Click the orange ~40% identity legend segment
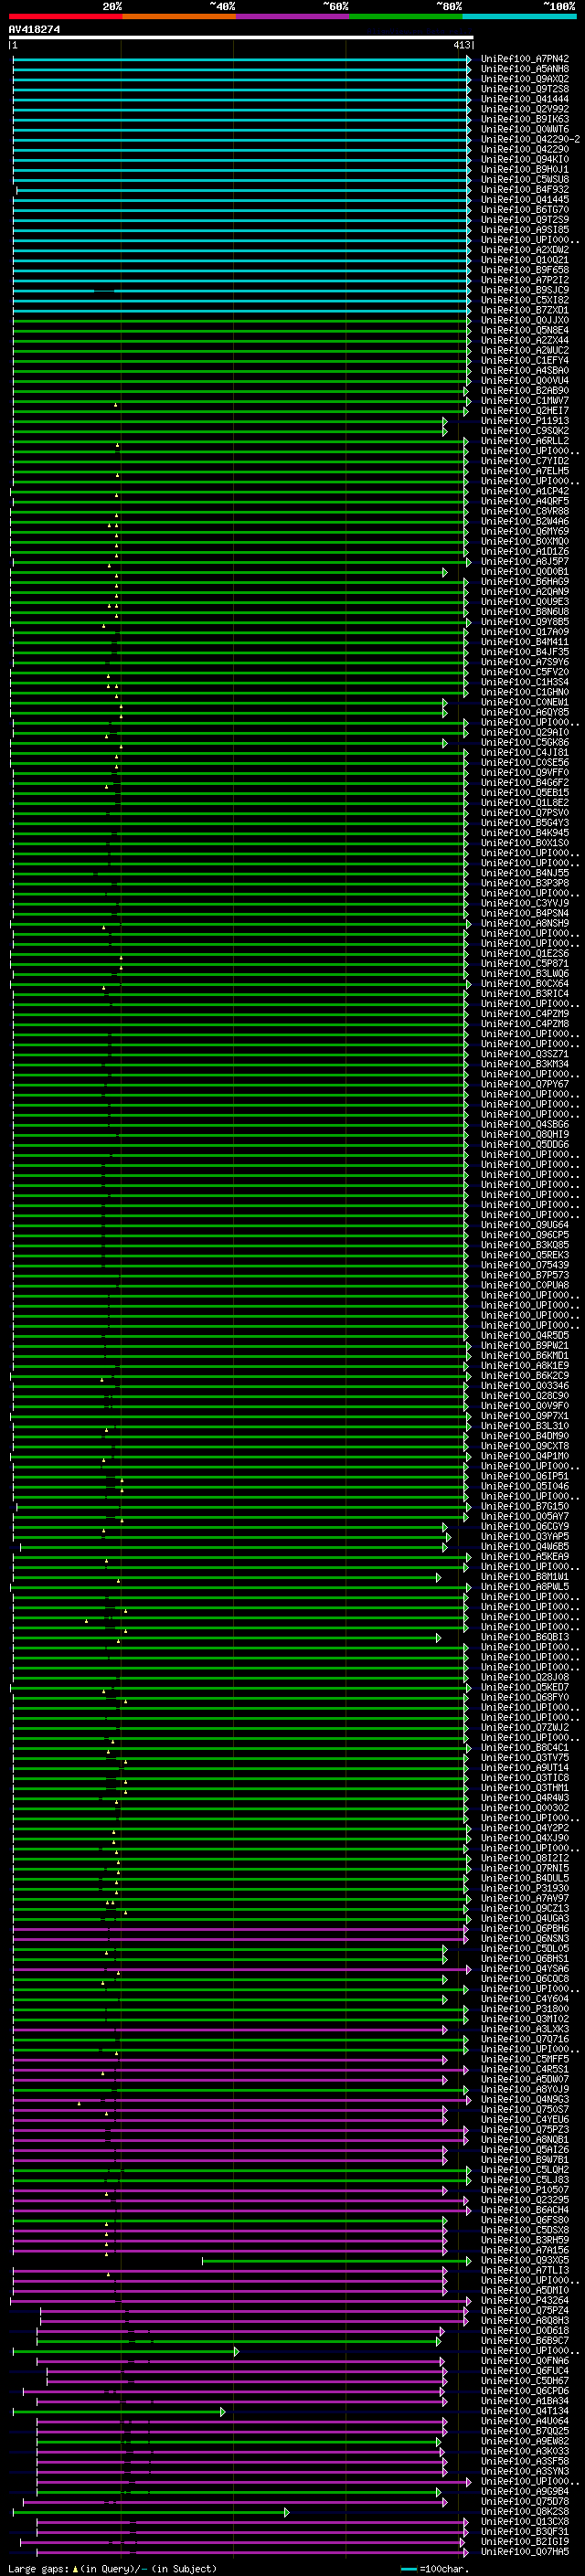Screen dimensions: 585x2576 click(x=178, y=17)
